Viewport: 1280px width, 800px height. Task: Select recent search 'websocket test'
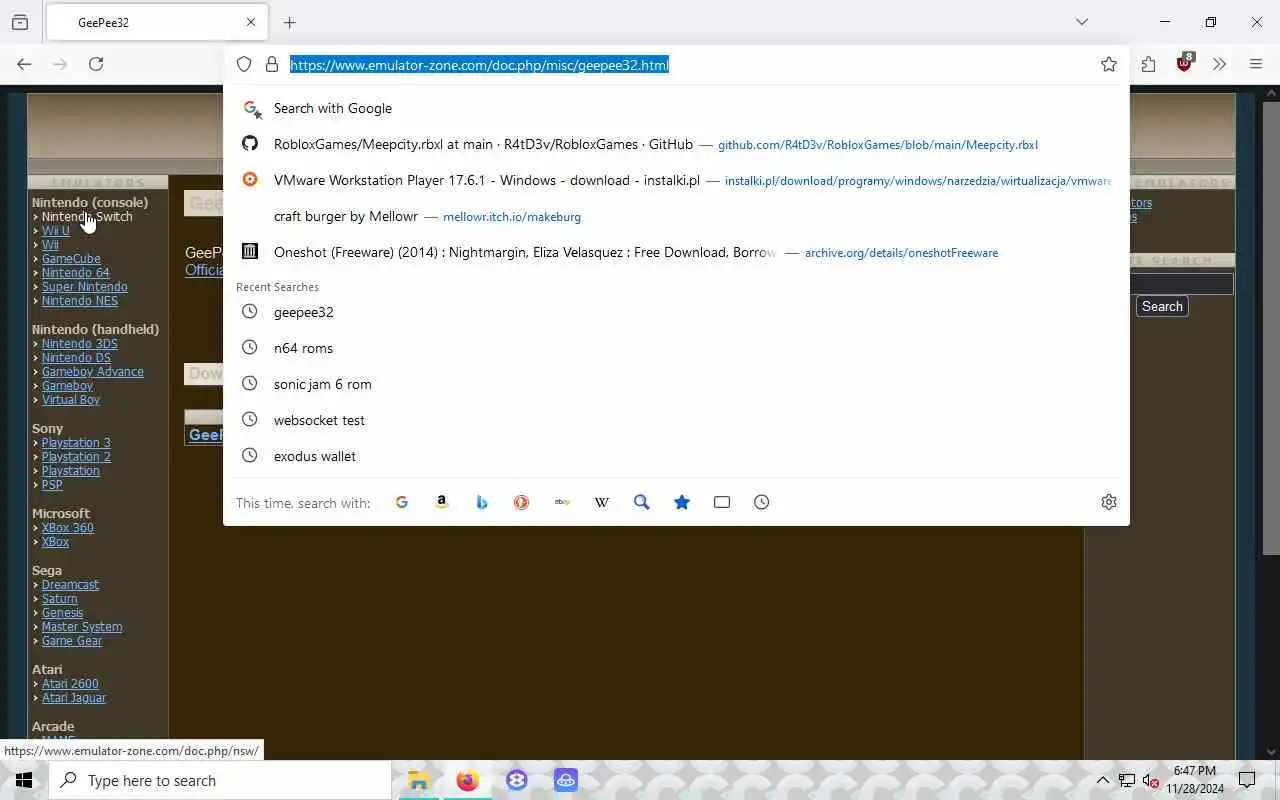(676, 420)
